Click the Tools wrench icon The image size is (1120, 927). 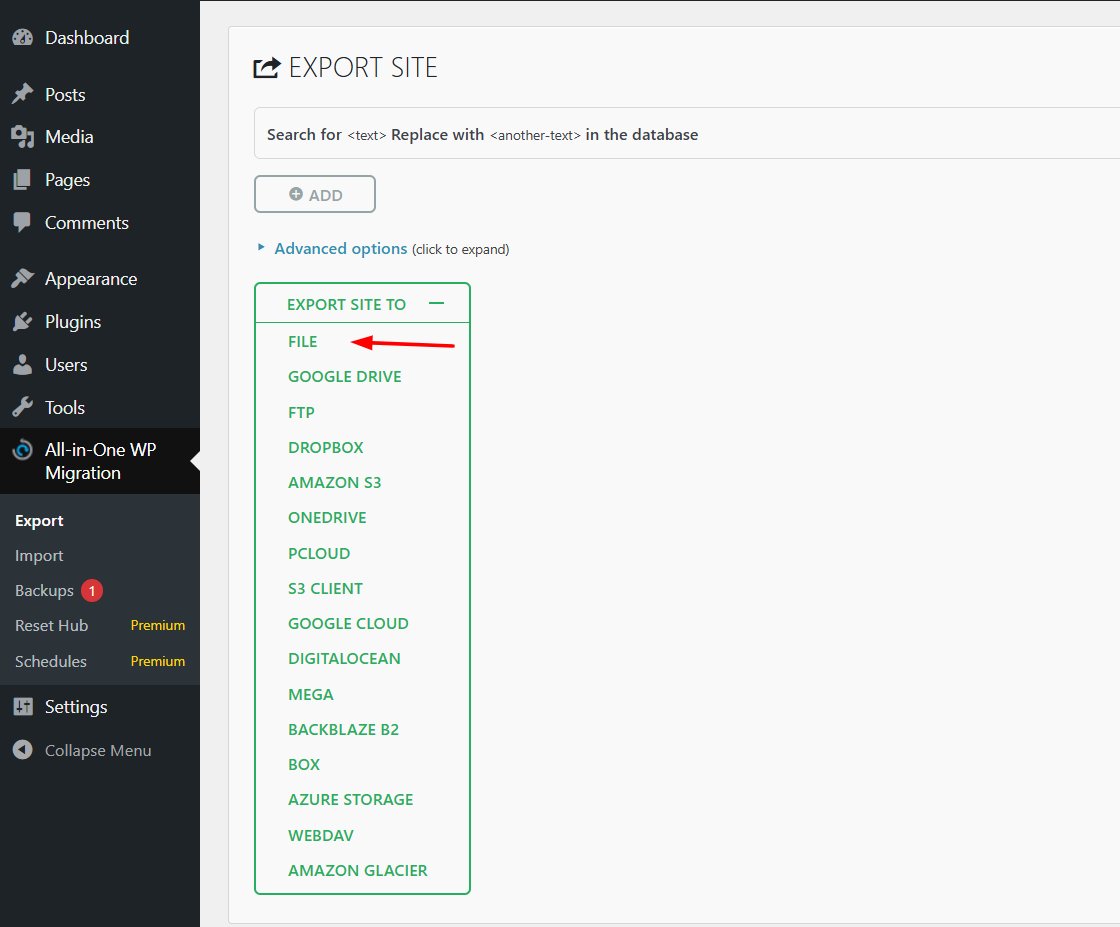pyautogui.click(x=23, y=407)
